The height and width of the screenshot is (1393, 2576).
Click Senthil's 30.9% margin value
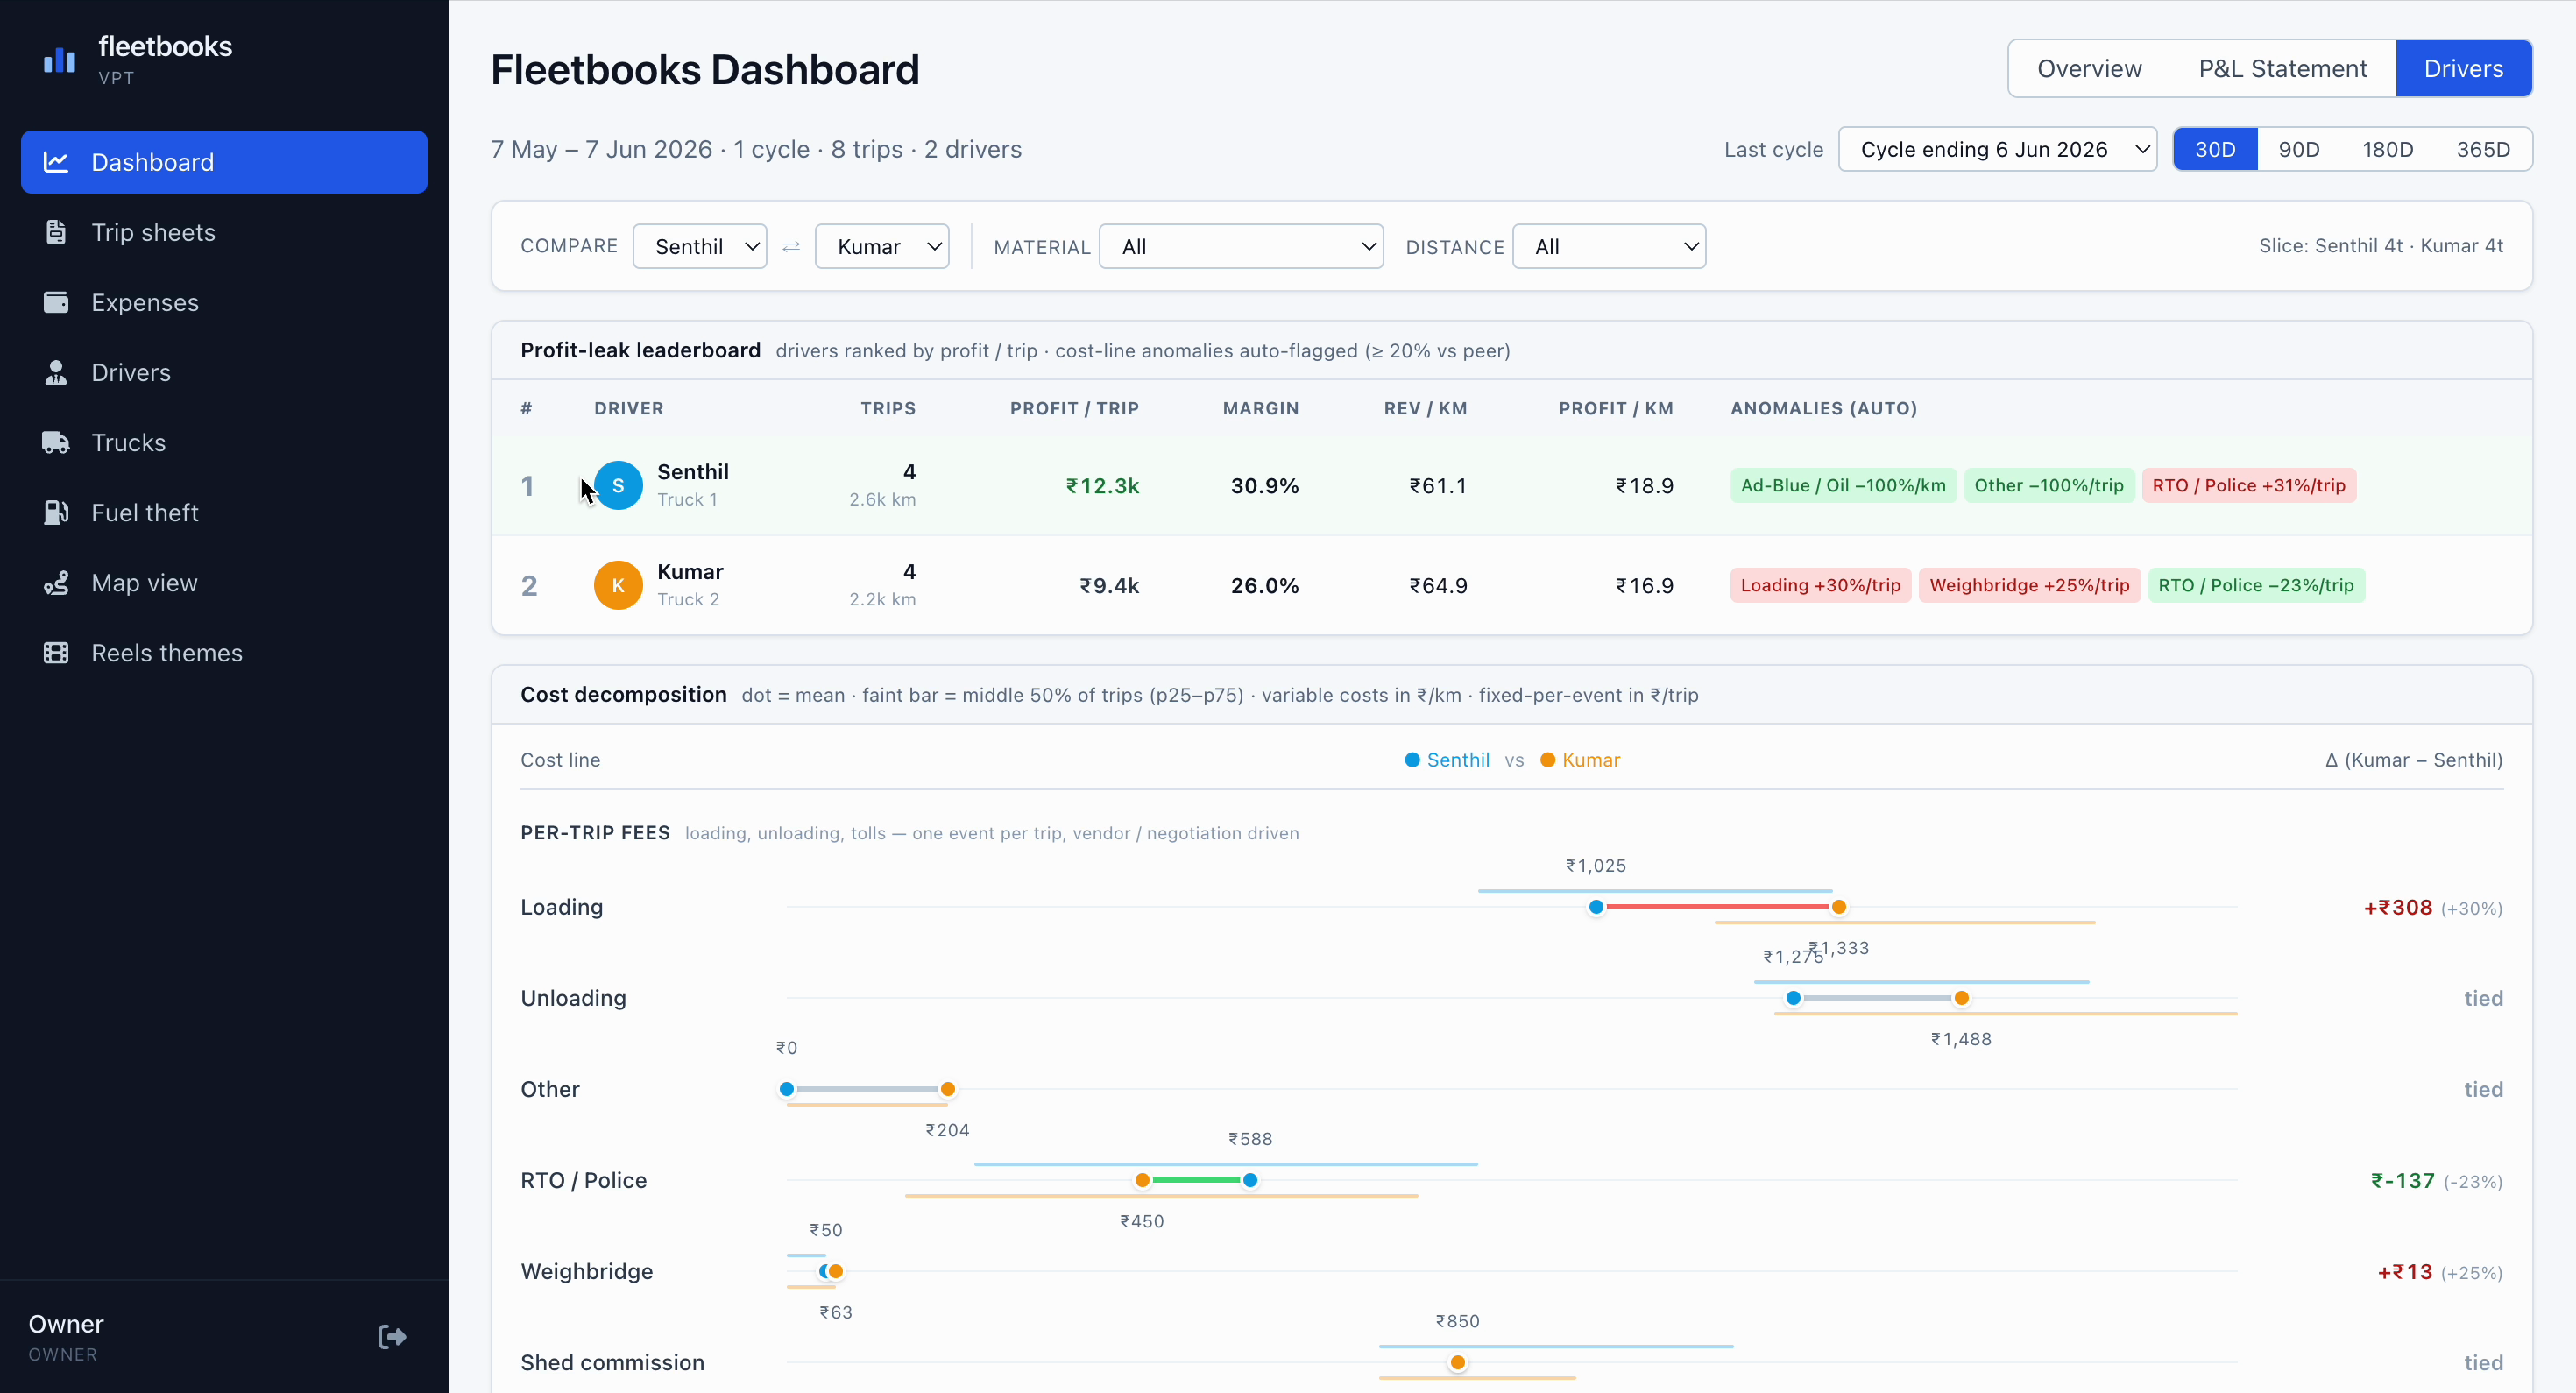tap(1264, 486)
